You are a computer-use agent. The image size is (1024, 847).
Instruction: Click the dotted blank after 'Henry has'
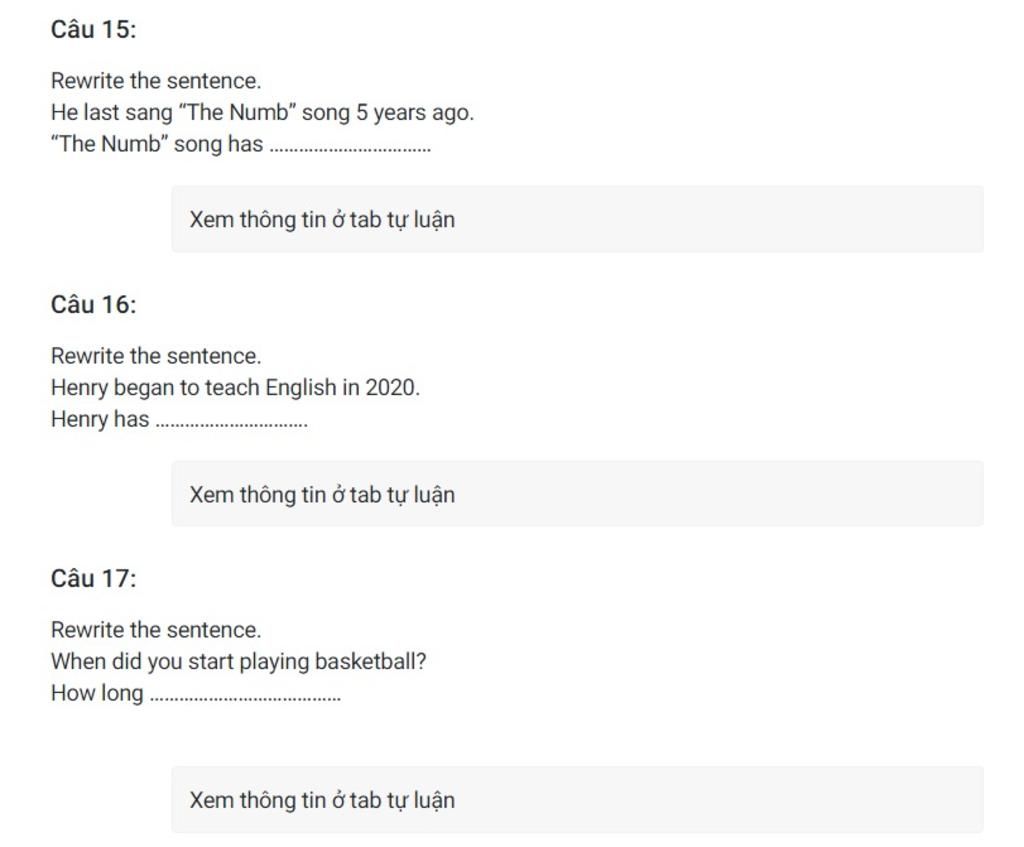tap(232, 424)
